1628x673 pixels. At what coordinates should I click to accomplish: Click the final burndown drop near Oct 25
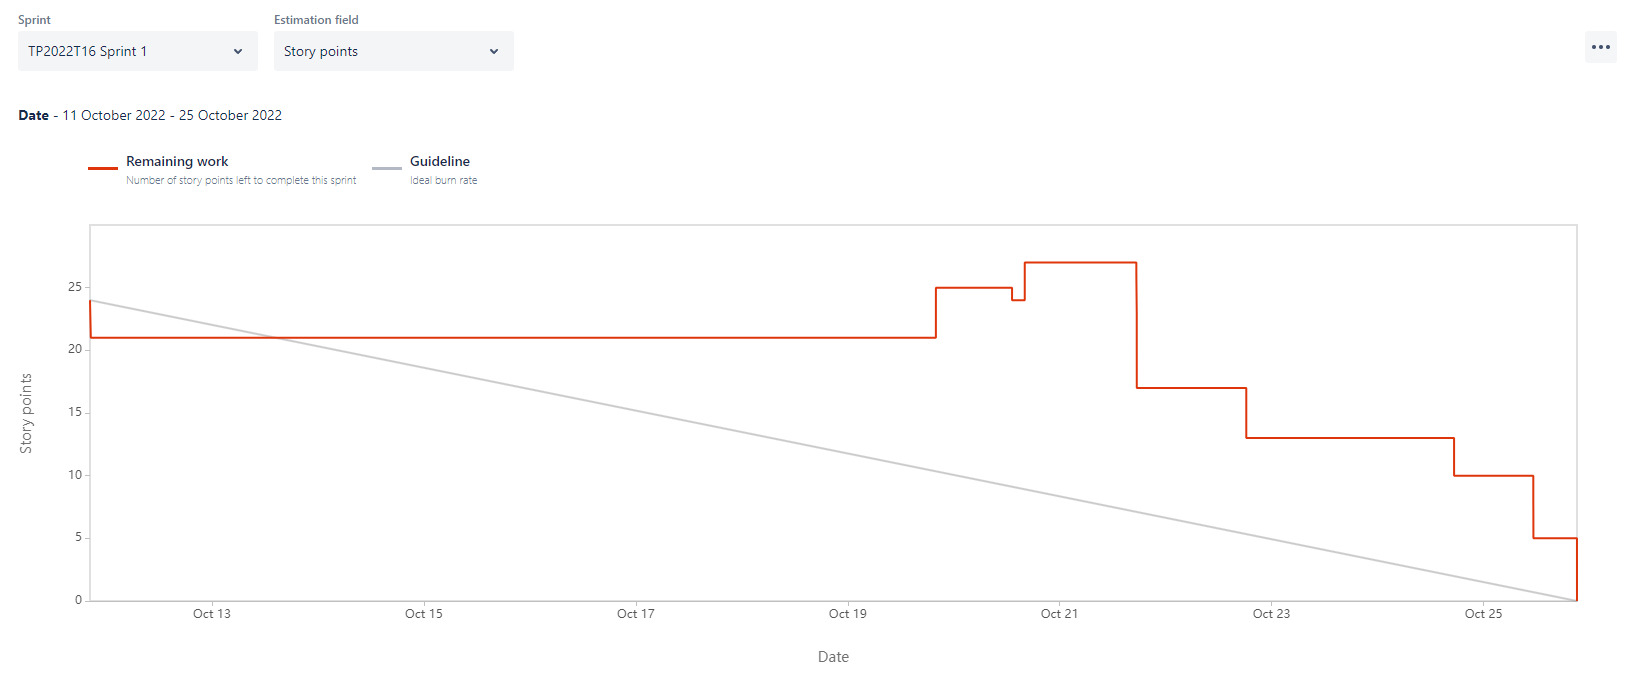(1576, 568)
